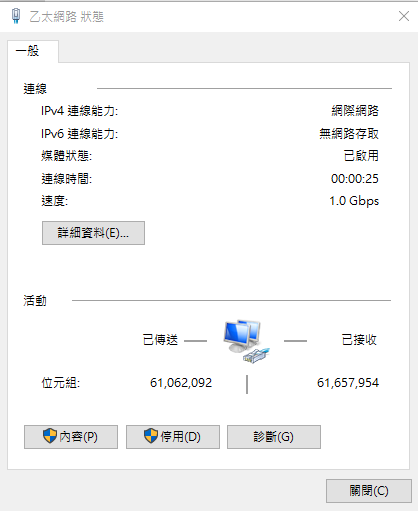
Task: Click the network computers activity icon
Action: tap(246, 342)
